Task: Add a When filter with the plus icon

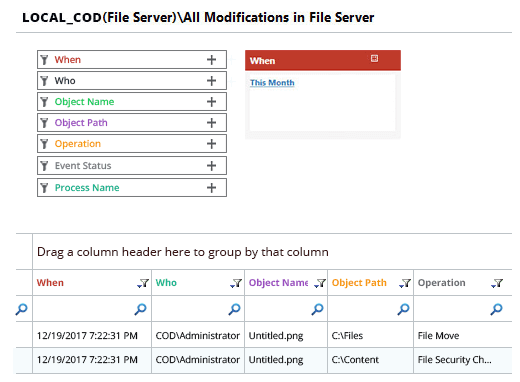Action: coord(211,60)
